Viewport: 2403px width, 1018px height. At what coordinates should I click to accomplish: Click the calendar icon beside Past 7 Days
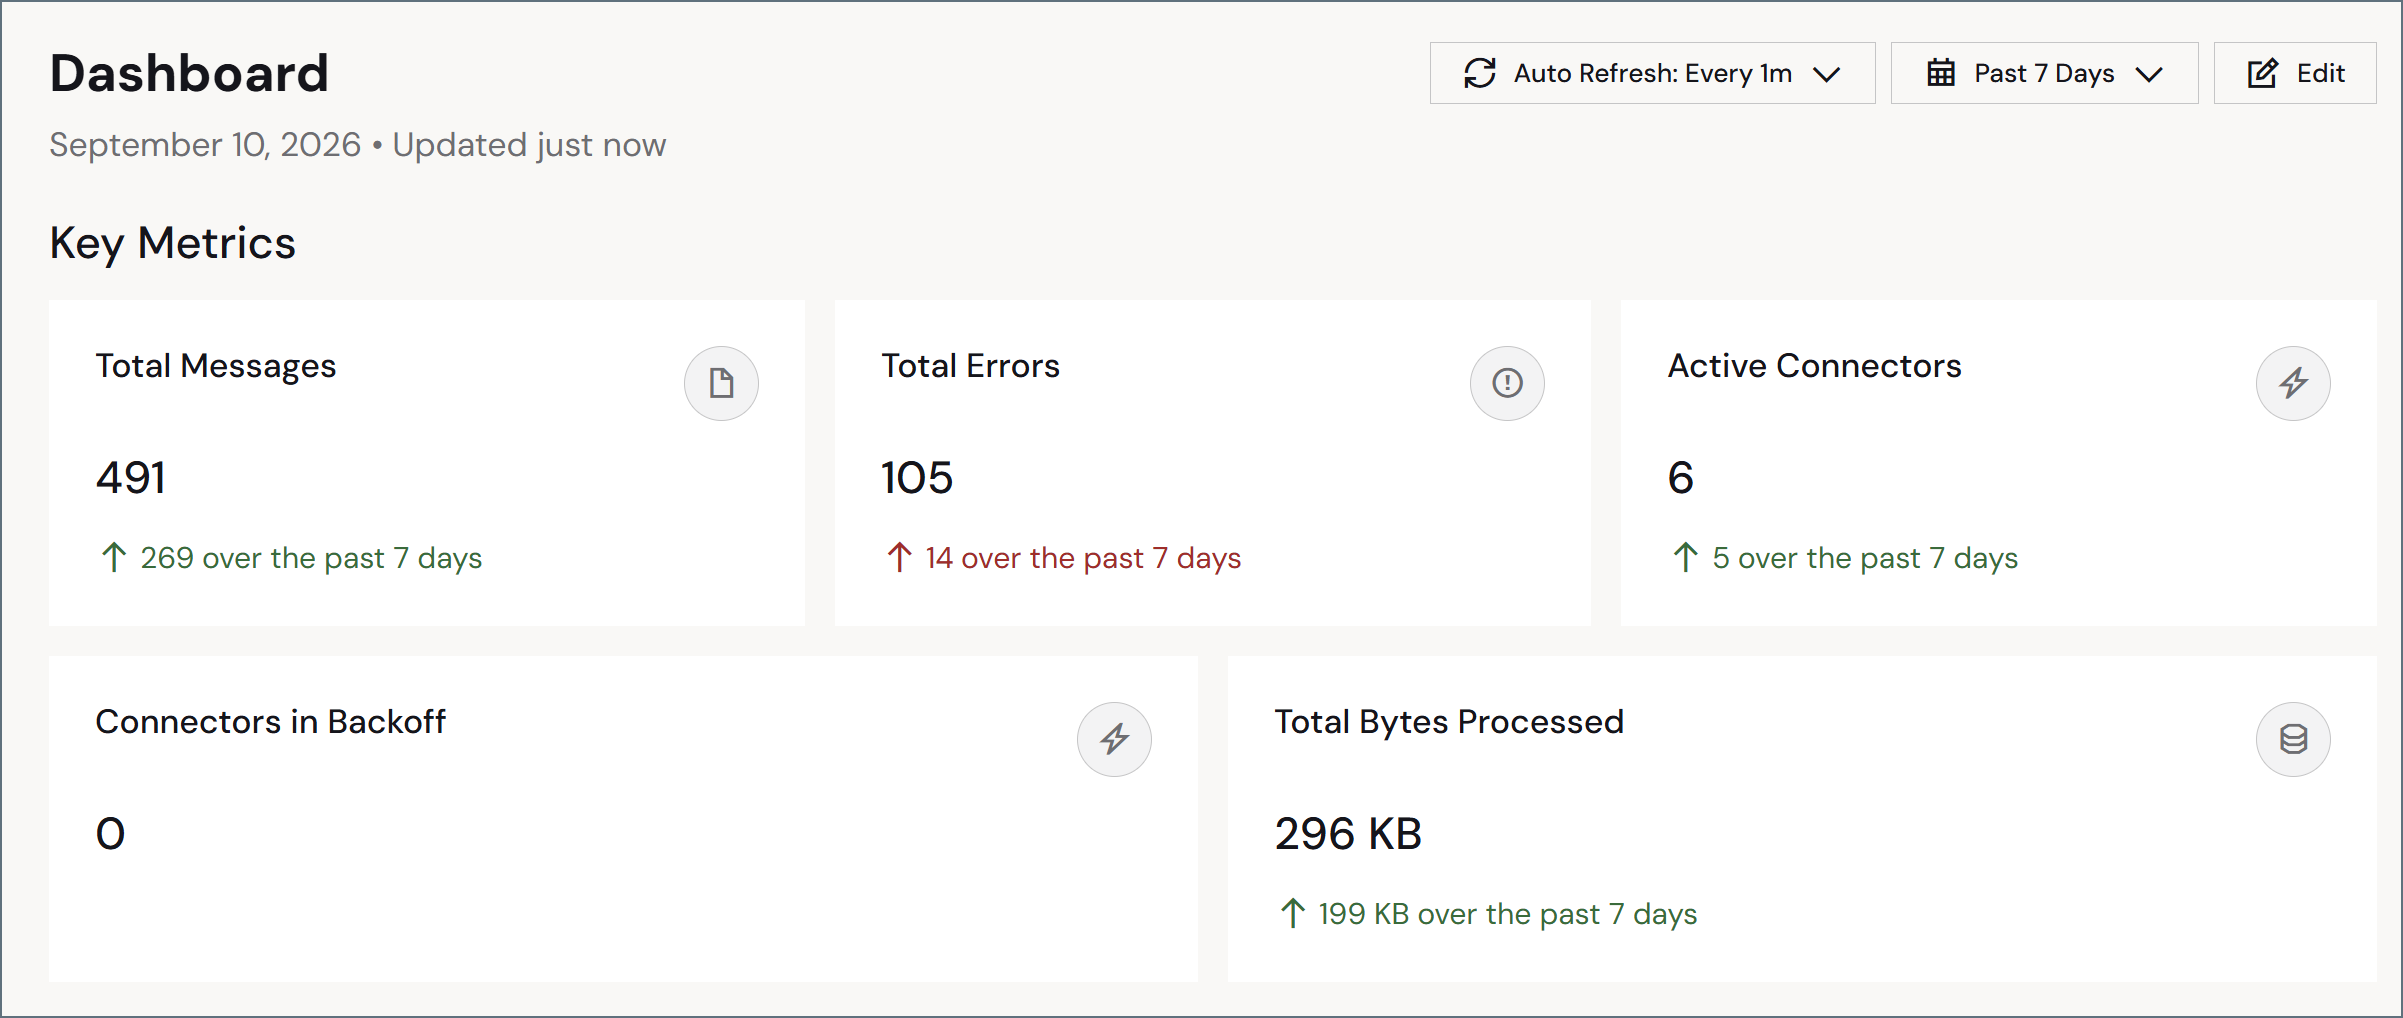pos(1941,73)
